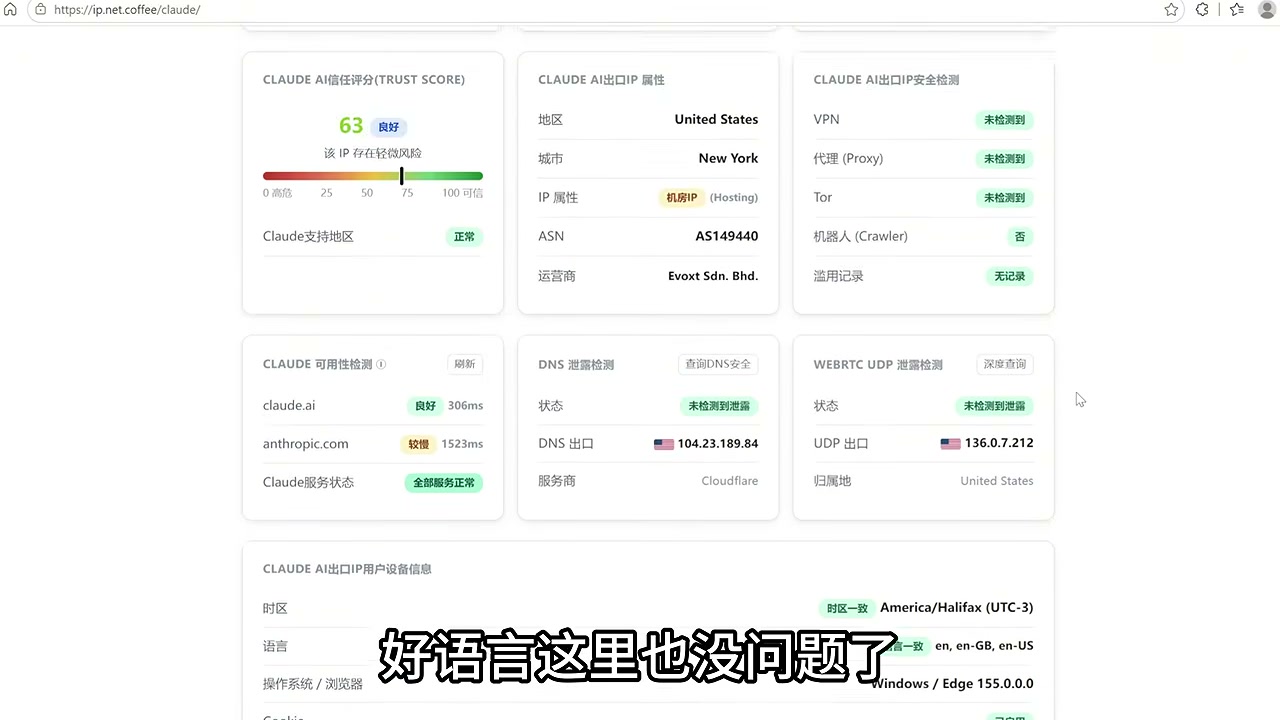Click the 时区一致 badge
The height and width of the screenshot is (720, 1280).
[x=847, y=608]
